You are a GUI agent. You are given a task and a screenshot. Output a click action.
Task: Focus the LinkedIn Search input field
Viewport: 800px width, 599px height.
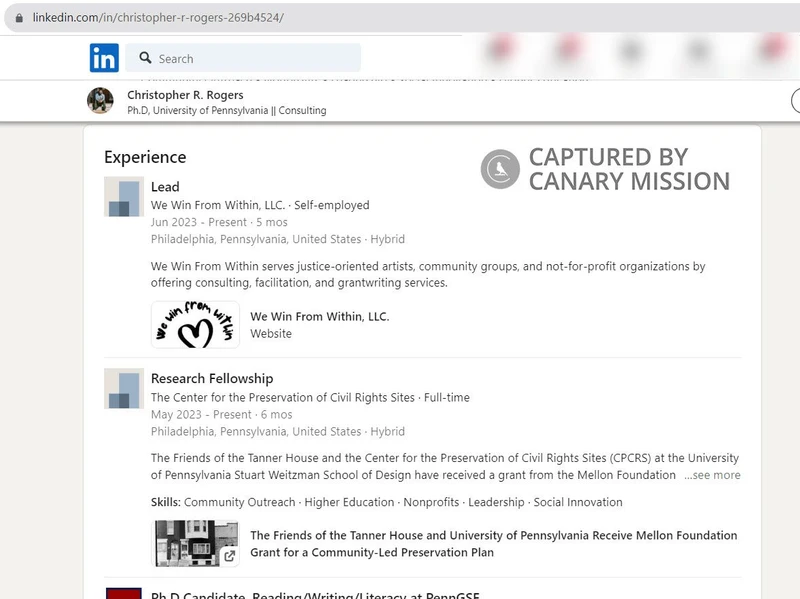click(x=243, y=58)
